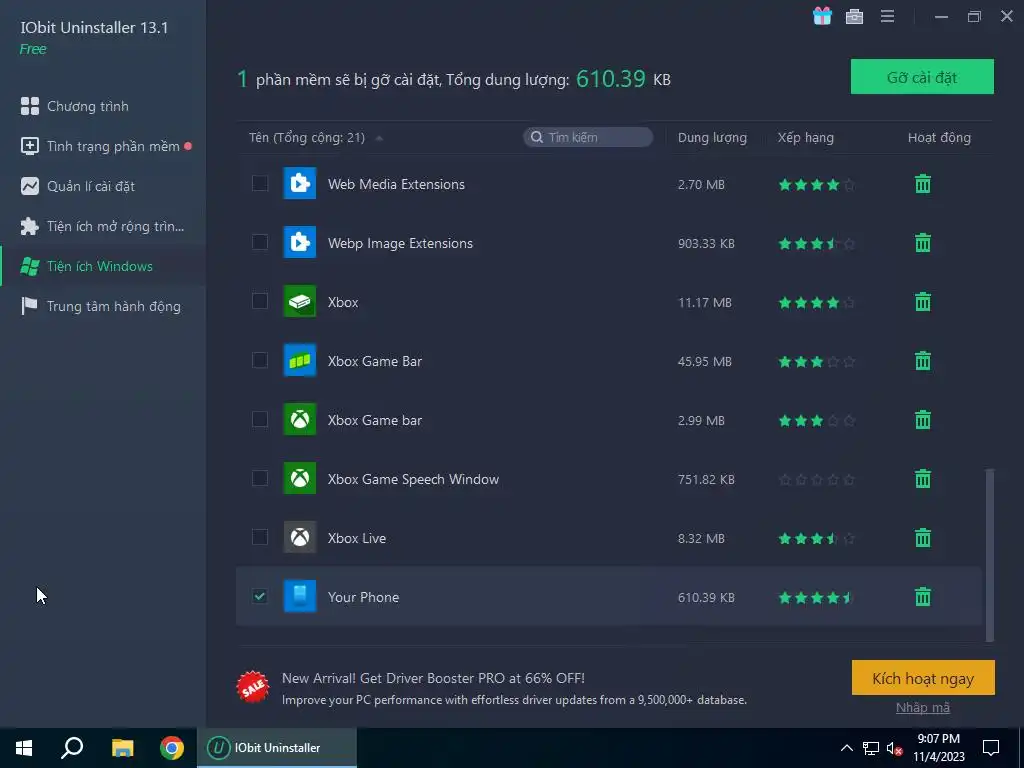The width and height of the screenshot is (1024, 768).
Task: Open the gift box icon in title bar
Action: [822, 16]
